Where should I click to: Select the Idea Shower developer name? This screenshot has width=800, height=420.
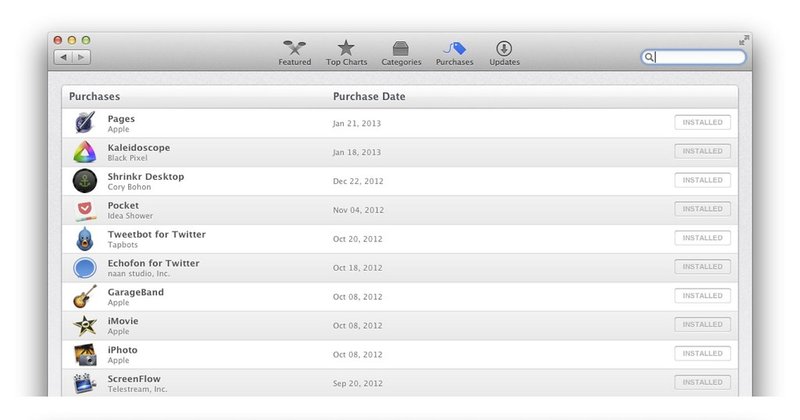click(130, 216)
